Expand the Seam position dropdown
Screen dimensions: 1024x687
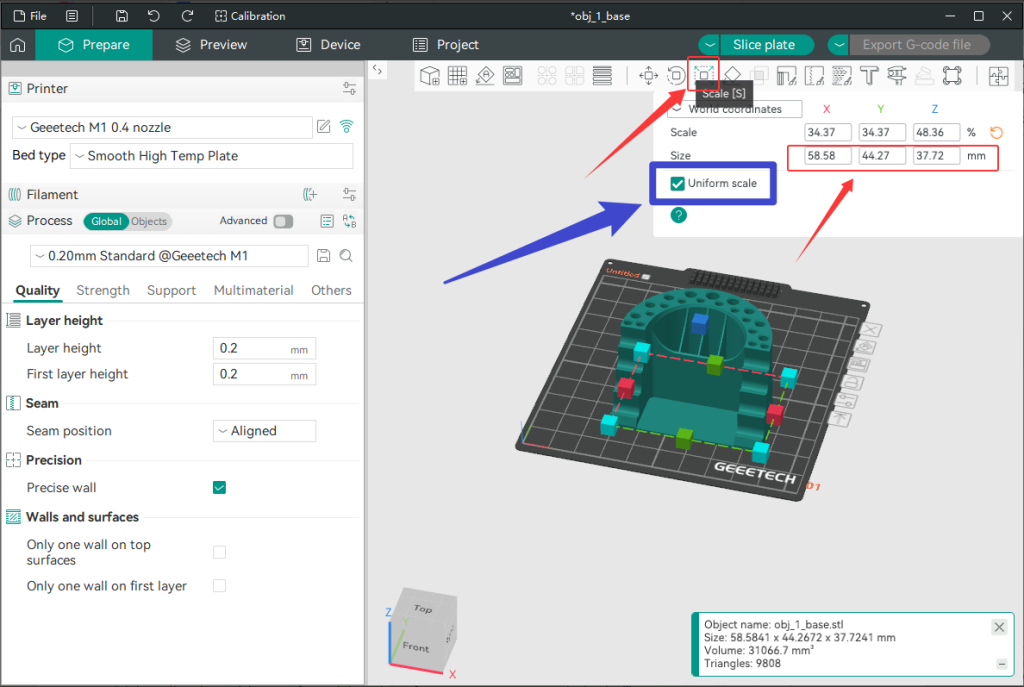(265, 431)
